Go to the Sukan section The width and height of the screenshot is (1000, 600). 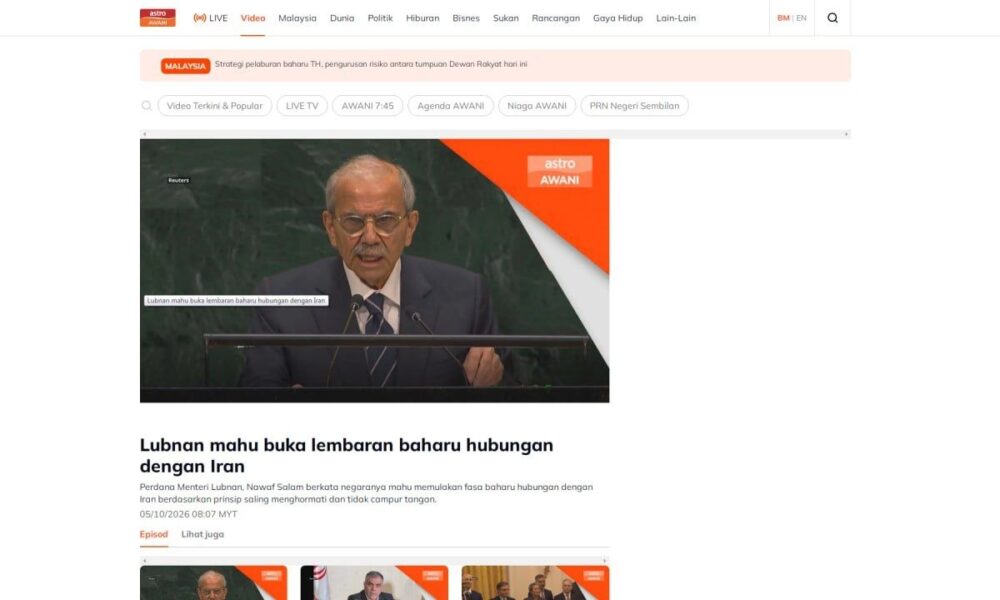(506, 18)
